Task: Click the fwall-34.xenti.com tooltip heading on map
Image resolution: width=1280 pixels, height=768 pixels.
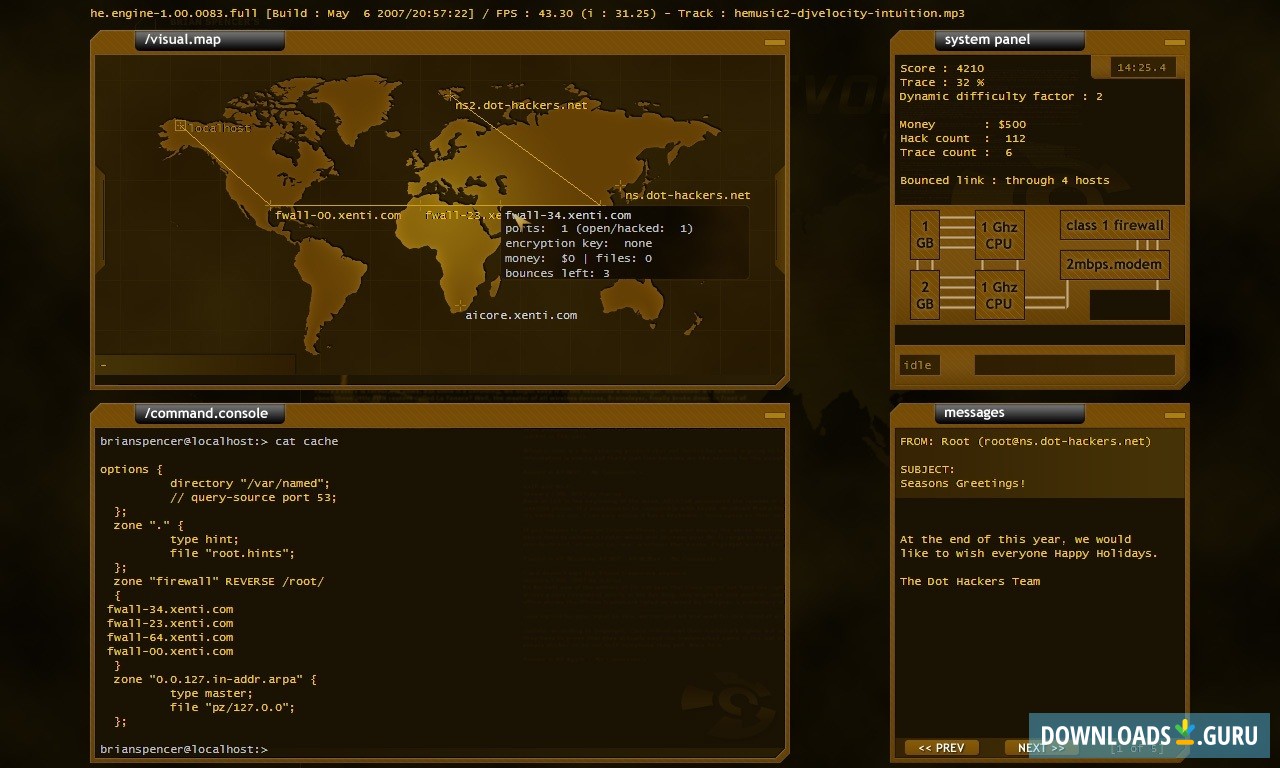Action: pos(568,215)
